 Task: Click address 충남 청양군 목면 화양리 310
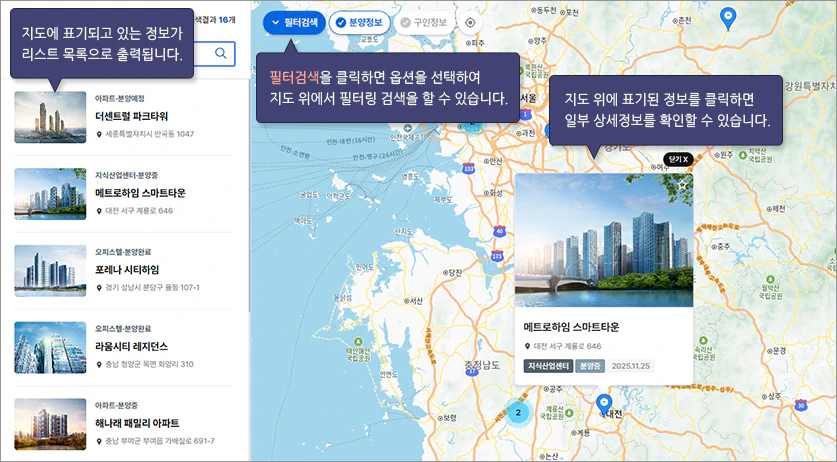149,365
